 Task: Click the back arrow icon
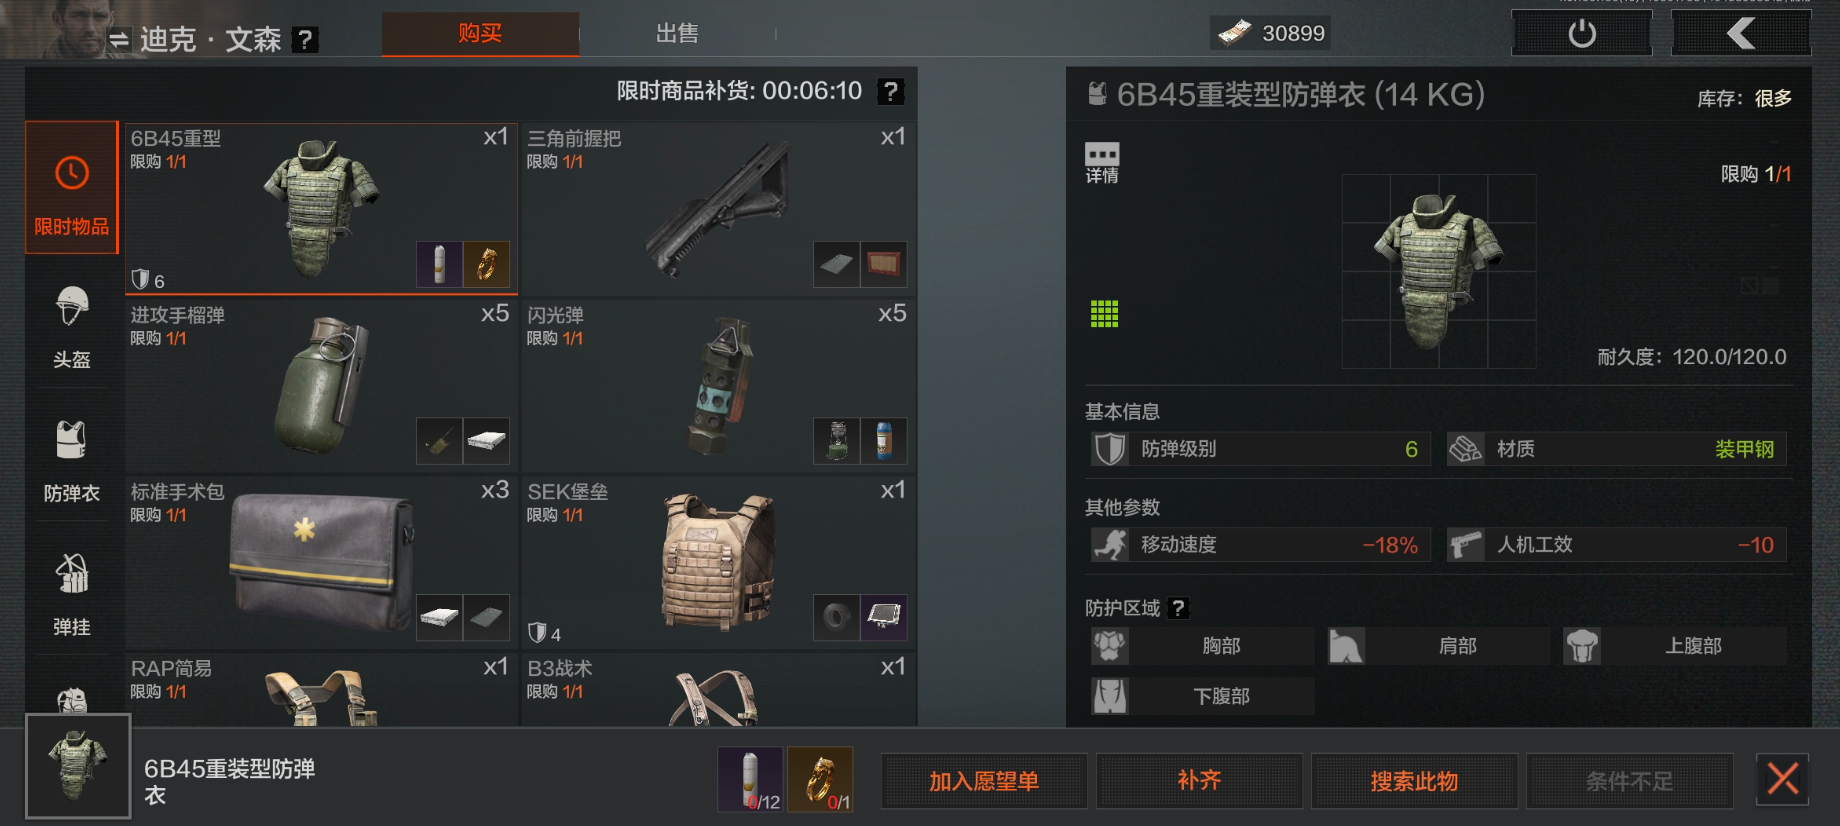tap(1741, 34)
